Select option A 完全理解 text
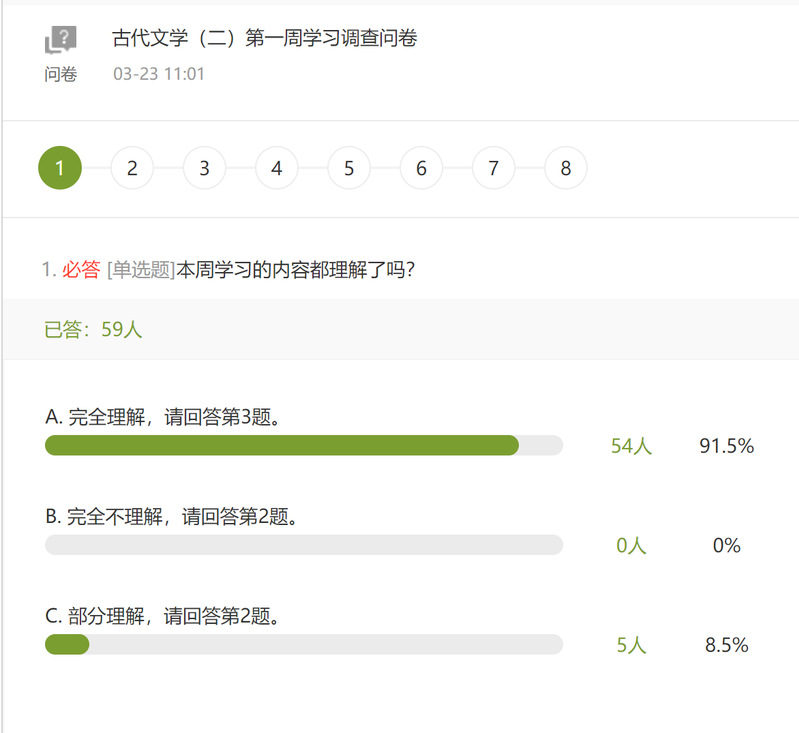Viewport: 799px width, 733px height. (162, 417)
